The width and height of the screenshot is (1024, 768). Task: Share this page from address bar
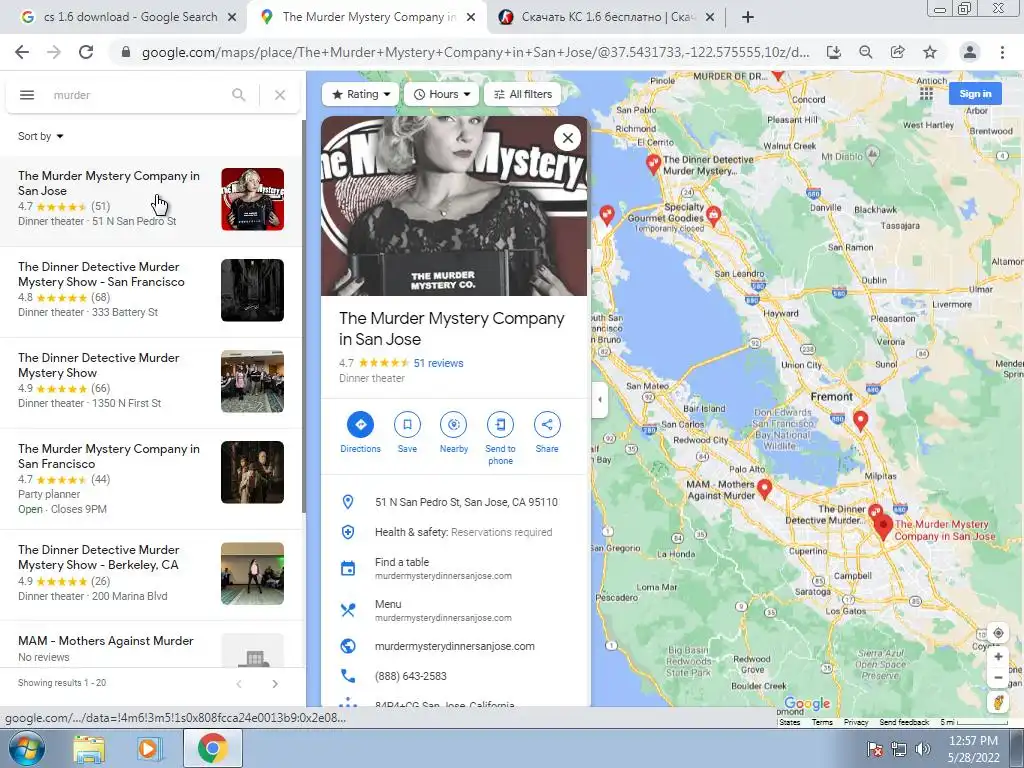tap(898, 52)
